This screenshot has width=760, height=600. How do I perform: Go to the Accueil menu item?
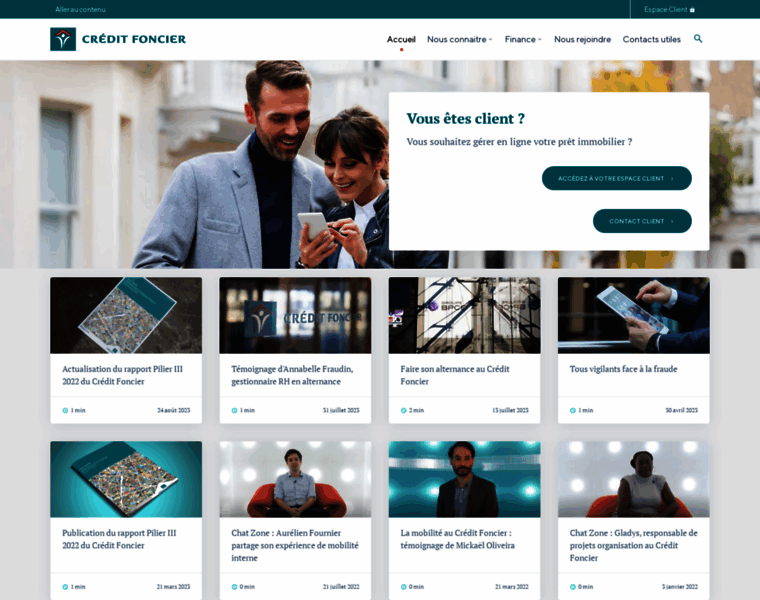tap(401, 39)
